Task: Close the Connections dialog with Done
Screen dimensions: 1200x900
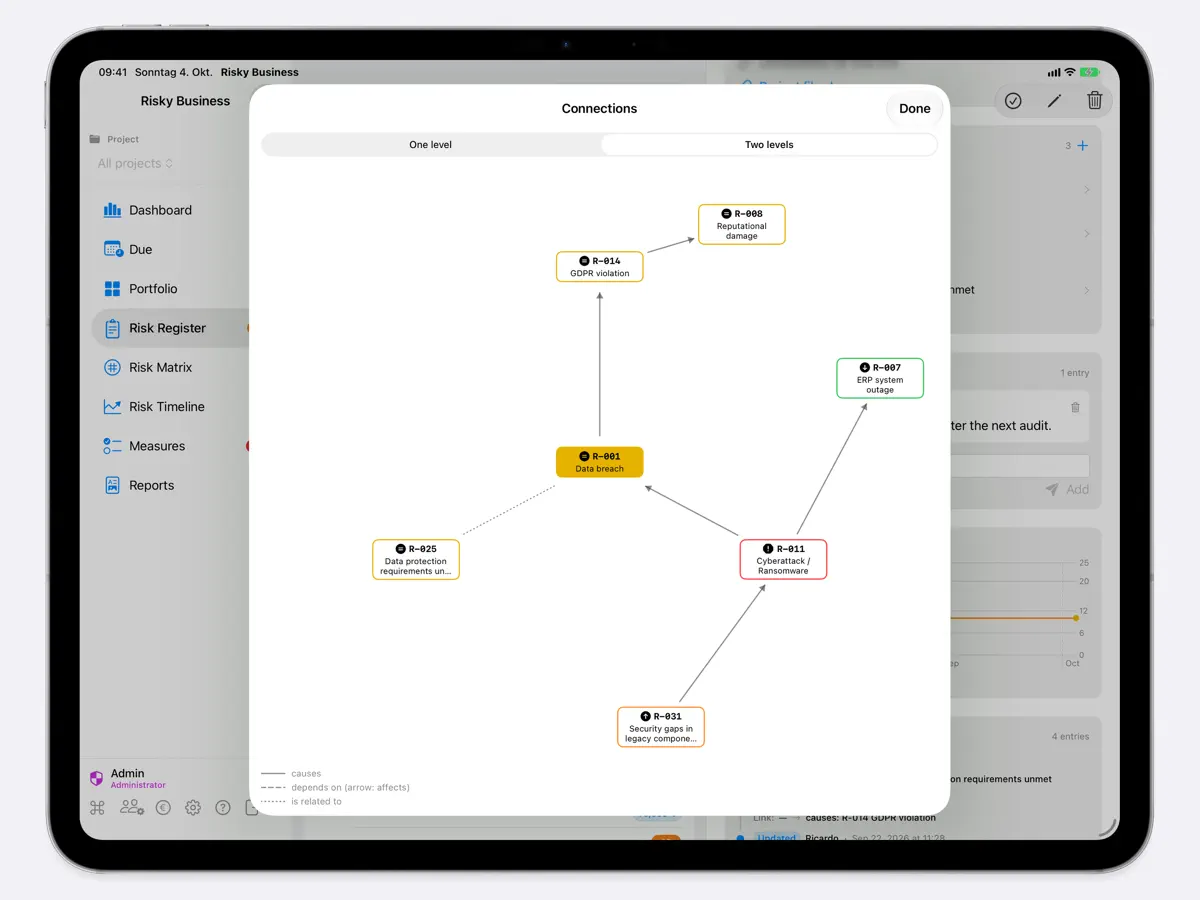Action: [x=914, y=109]
